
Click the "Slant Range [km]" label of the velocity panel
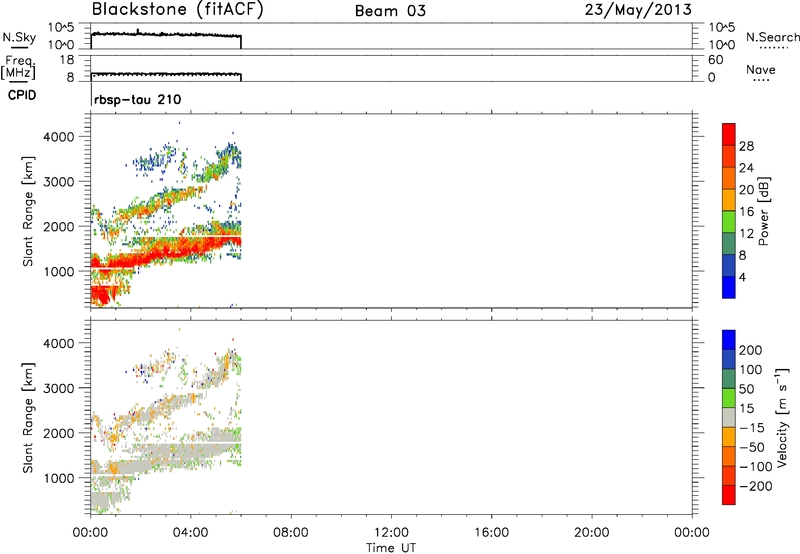(x=28, y=418)
